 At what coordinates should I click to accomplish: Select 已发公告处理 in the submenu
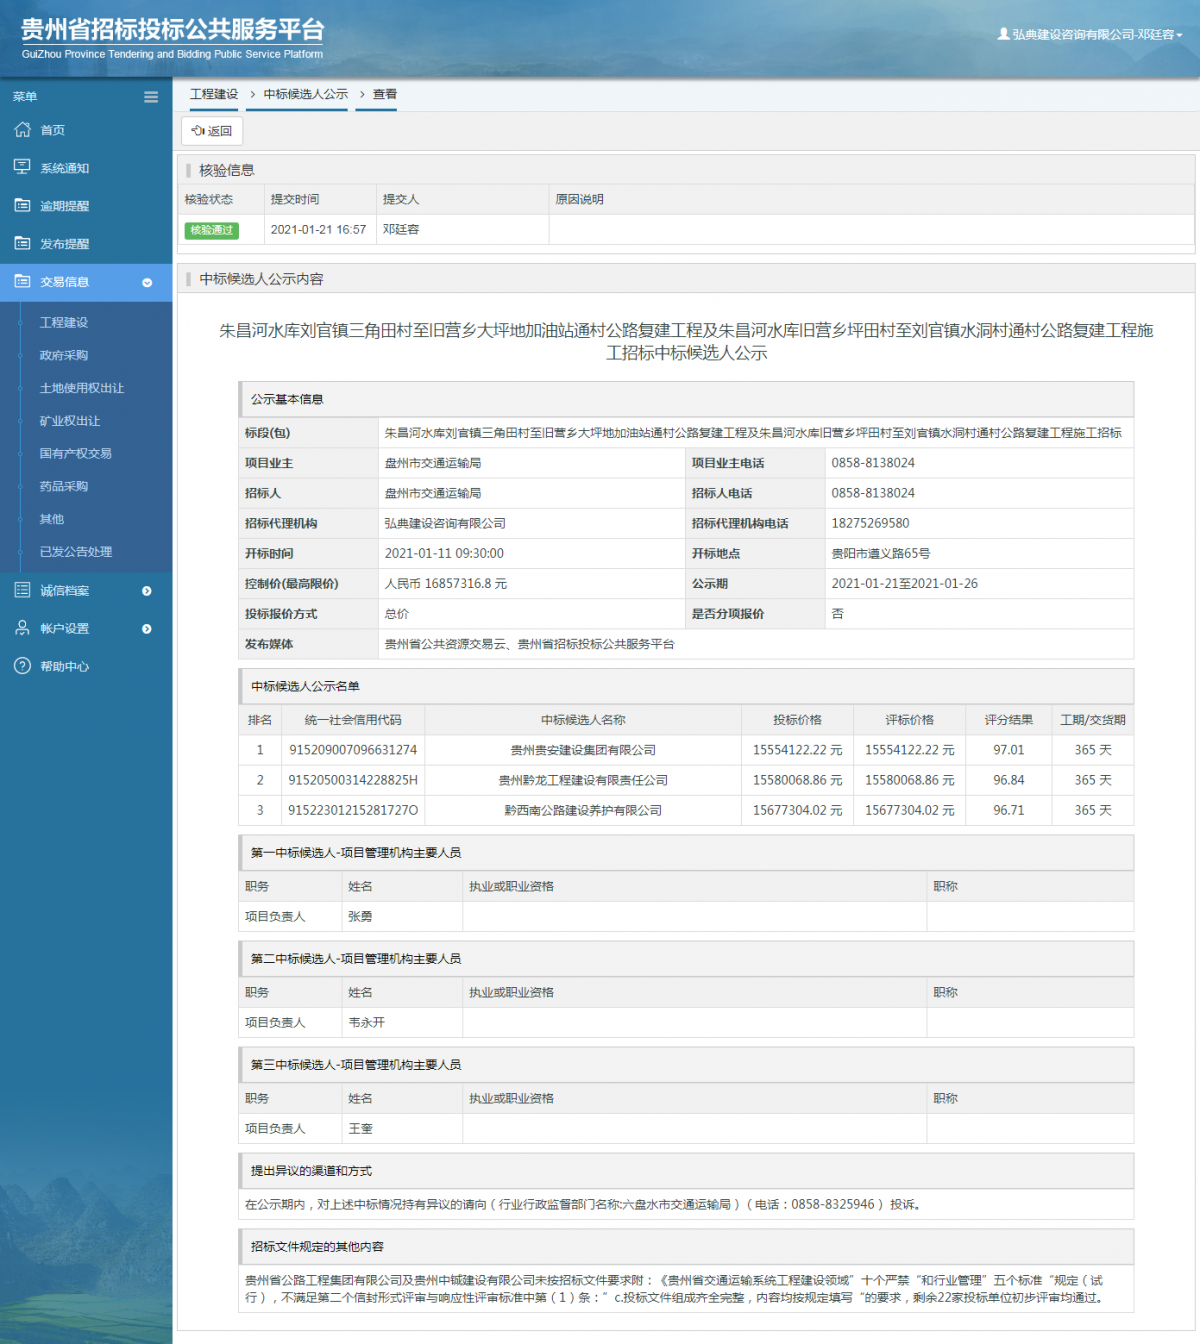tap(76, 552)
